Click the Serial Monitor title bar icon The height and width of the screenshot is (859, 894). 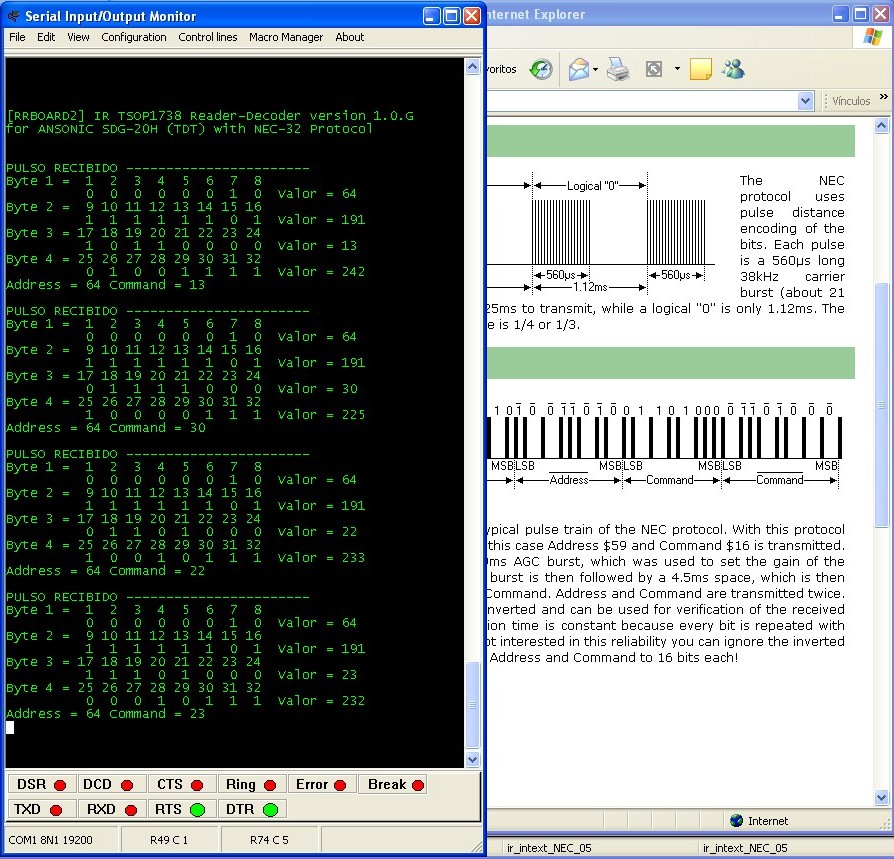coord(14,16)
